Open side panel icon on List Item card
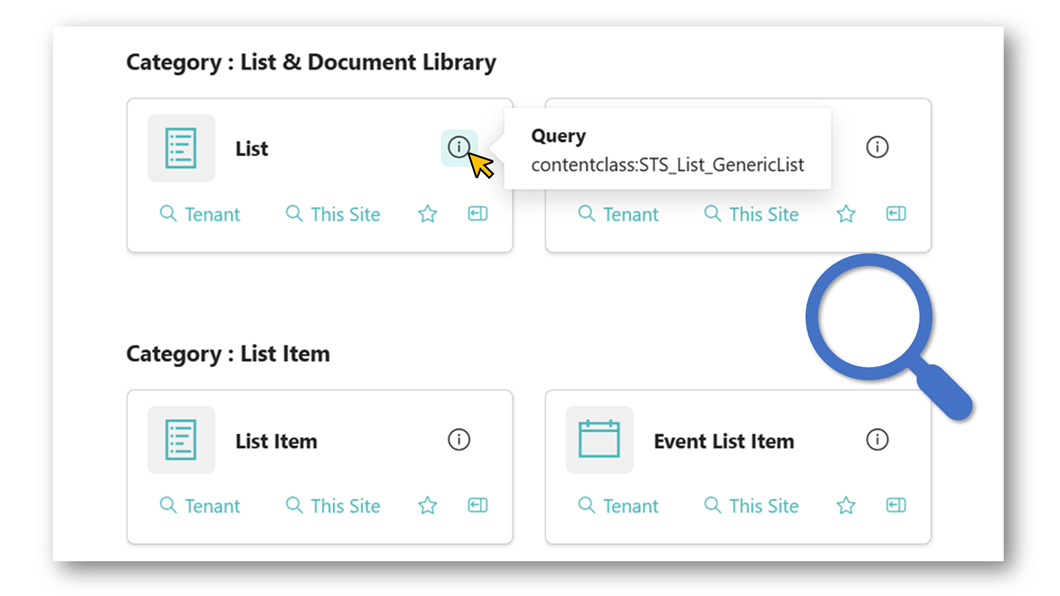Viewport: 1060px width, 596px height. click(x=477, y=505)
